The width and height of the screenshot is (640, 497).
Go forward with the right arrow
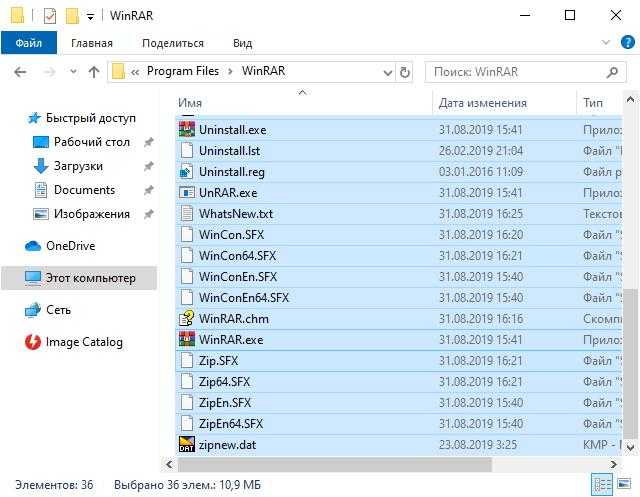point(49,72)
